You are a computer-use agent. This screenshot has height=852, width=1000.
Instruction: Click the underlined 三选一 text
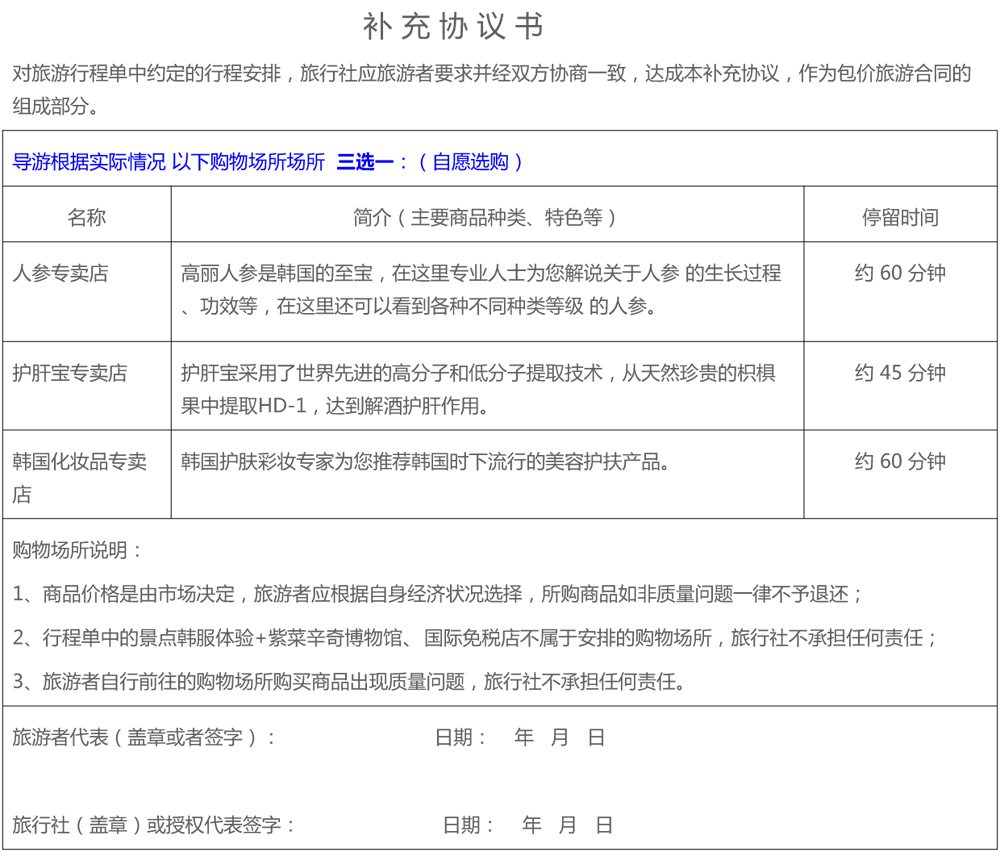[364, 162]
